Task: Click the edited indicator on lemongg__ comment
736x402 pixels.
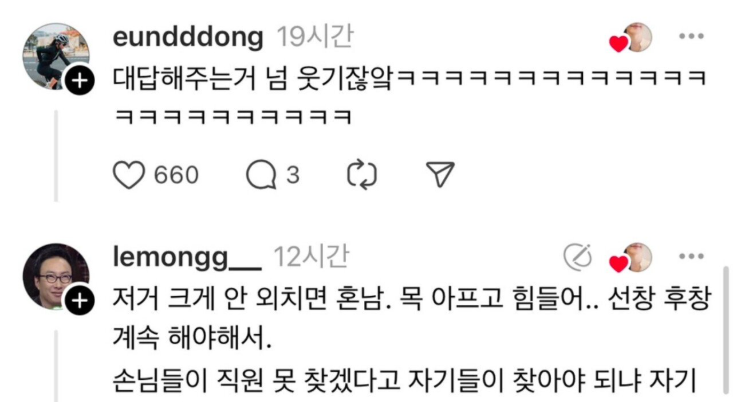Action: pos(578,257)
